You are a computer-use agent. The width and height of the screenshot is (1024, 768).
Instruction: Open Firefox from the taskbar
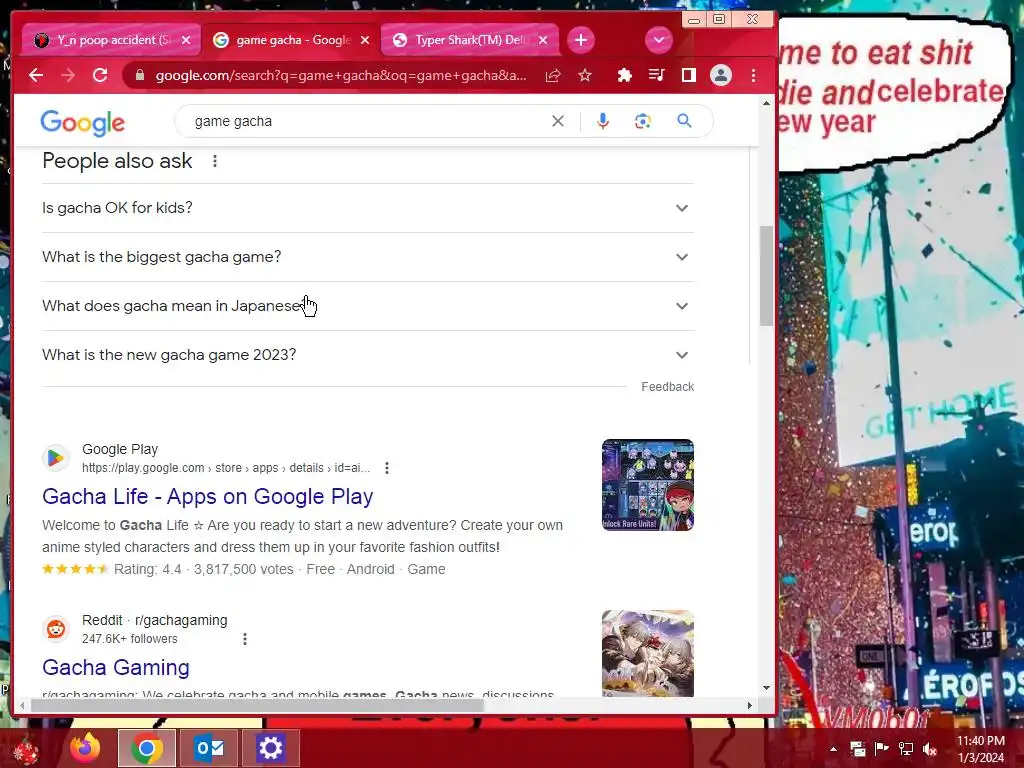pos(85,748)
